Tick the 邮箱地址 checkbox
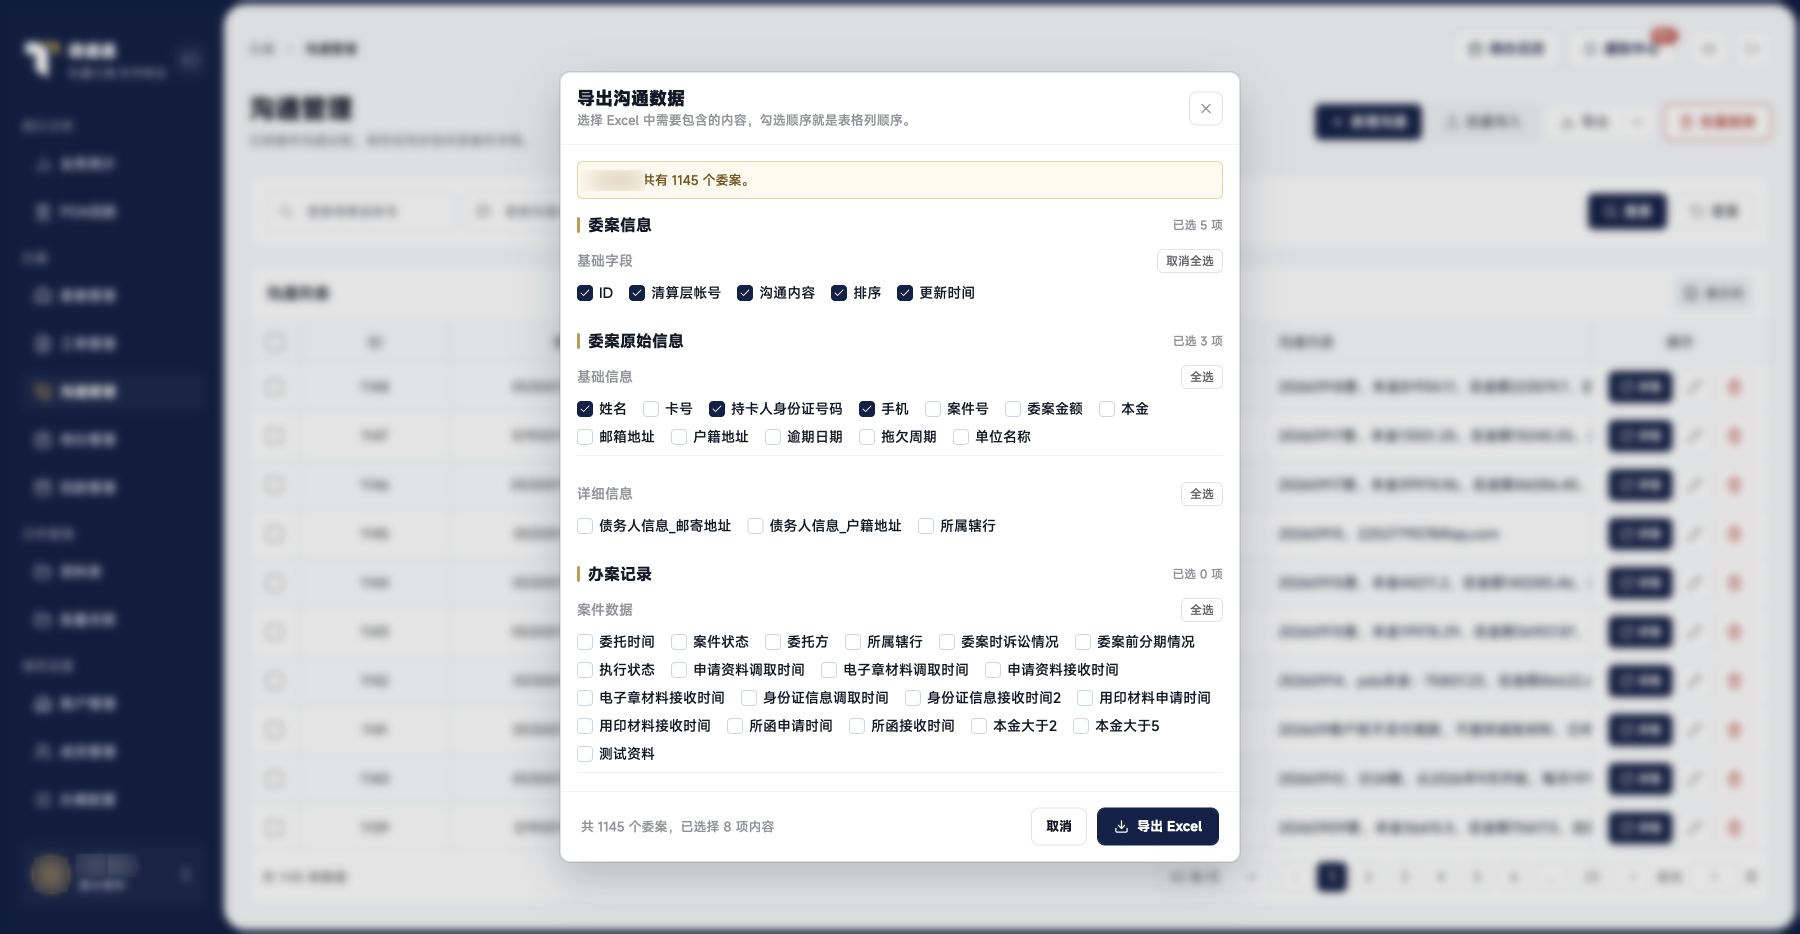 pyautogui.click(x=585, y=437)
